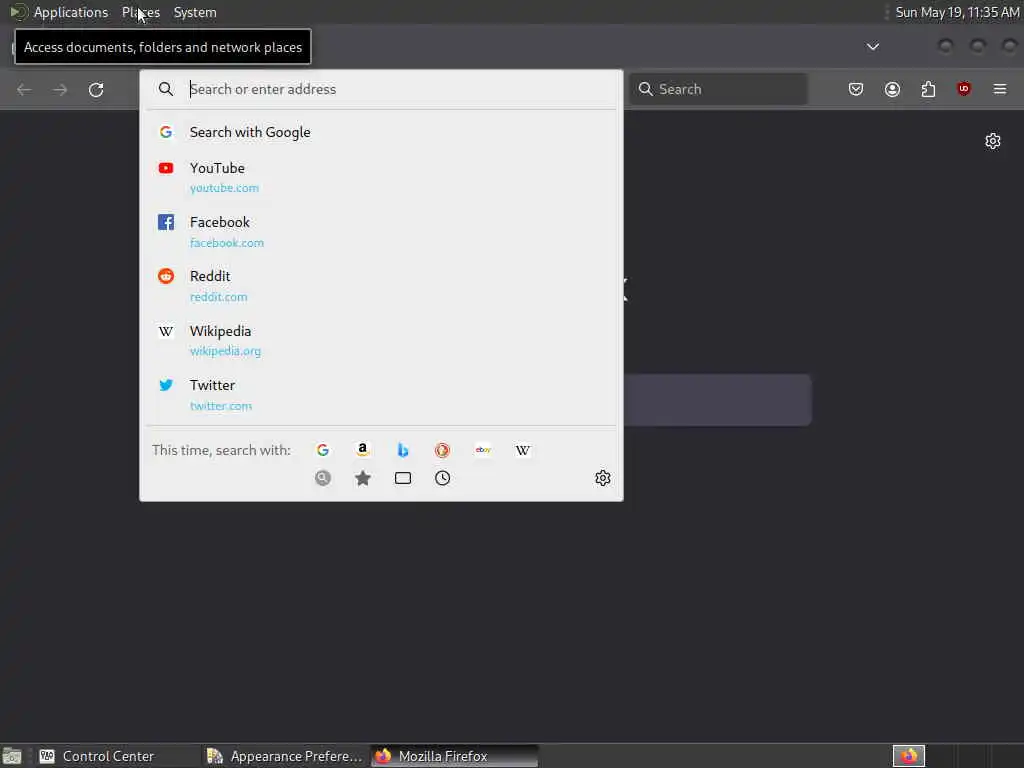The width and height of the screenshot is (1024, 768).
Task: Personalize new tab with gear icon
Action: (993, 141)
